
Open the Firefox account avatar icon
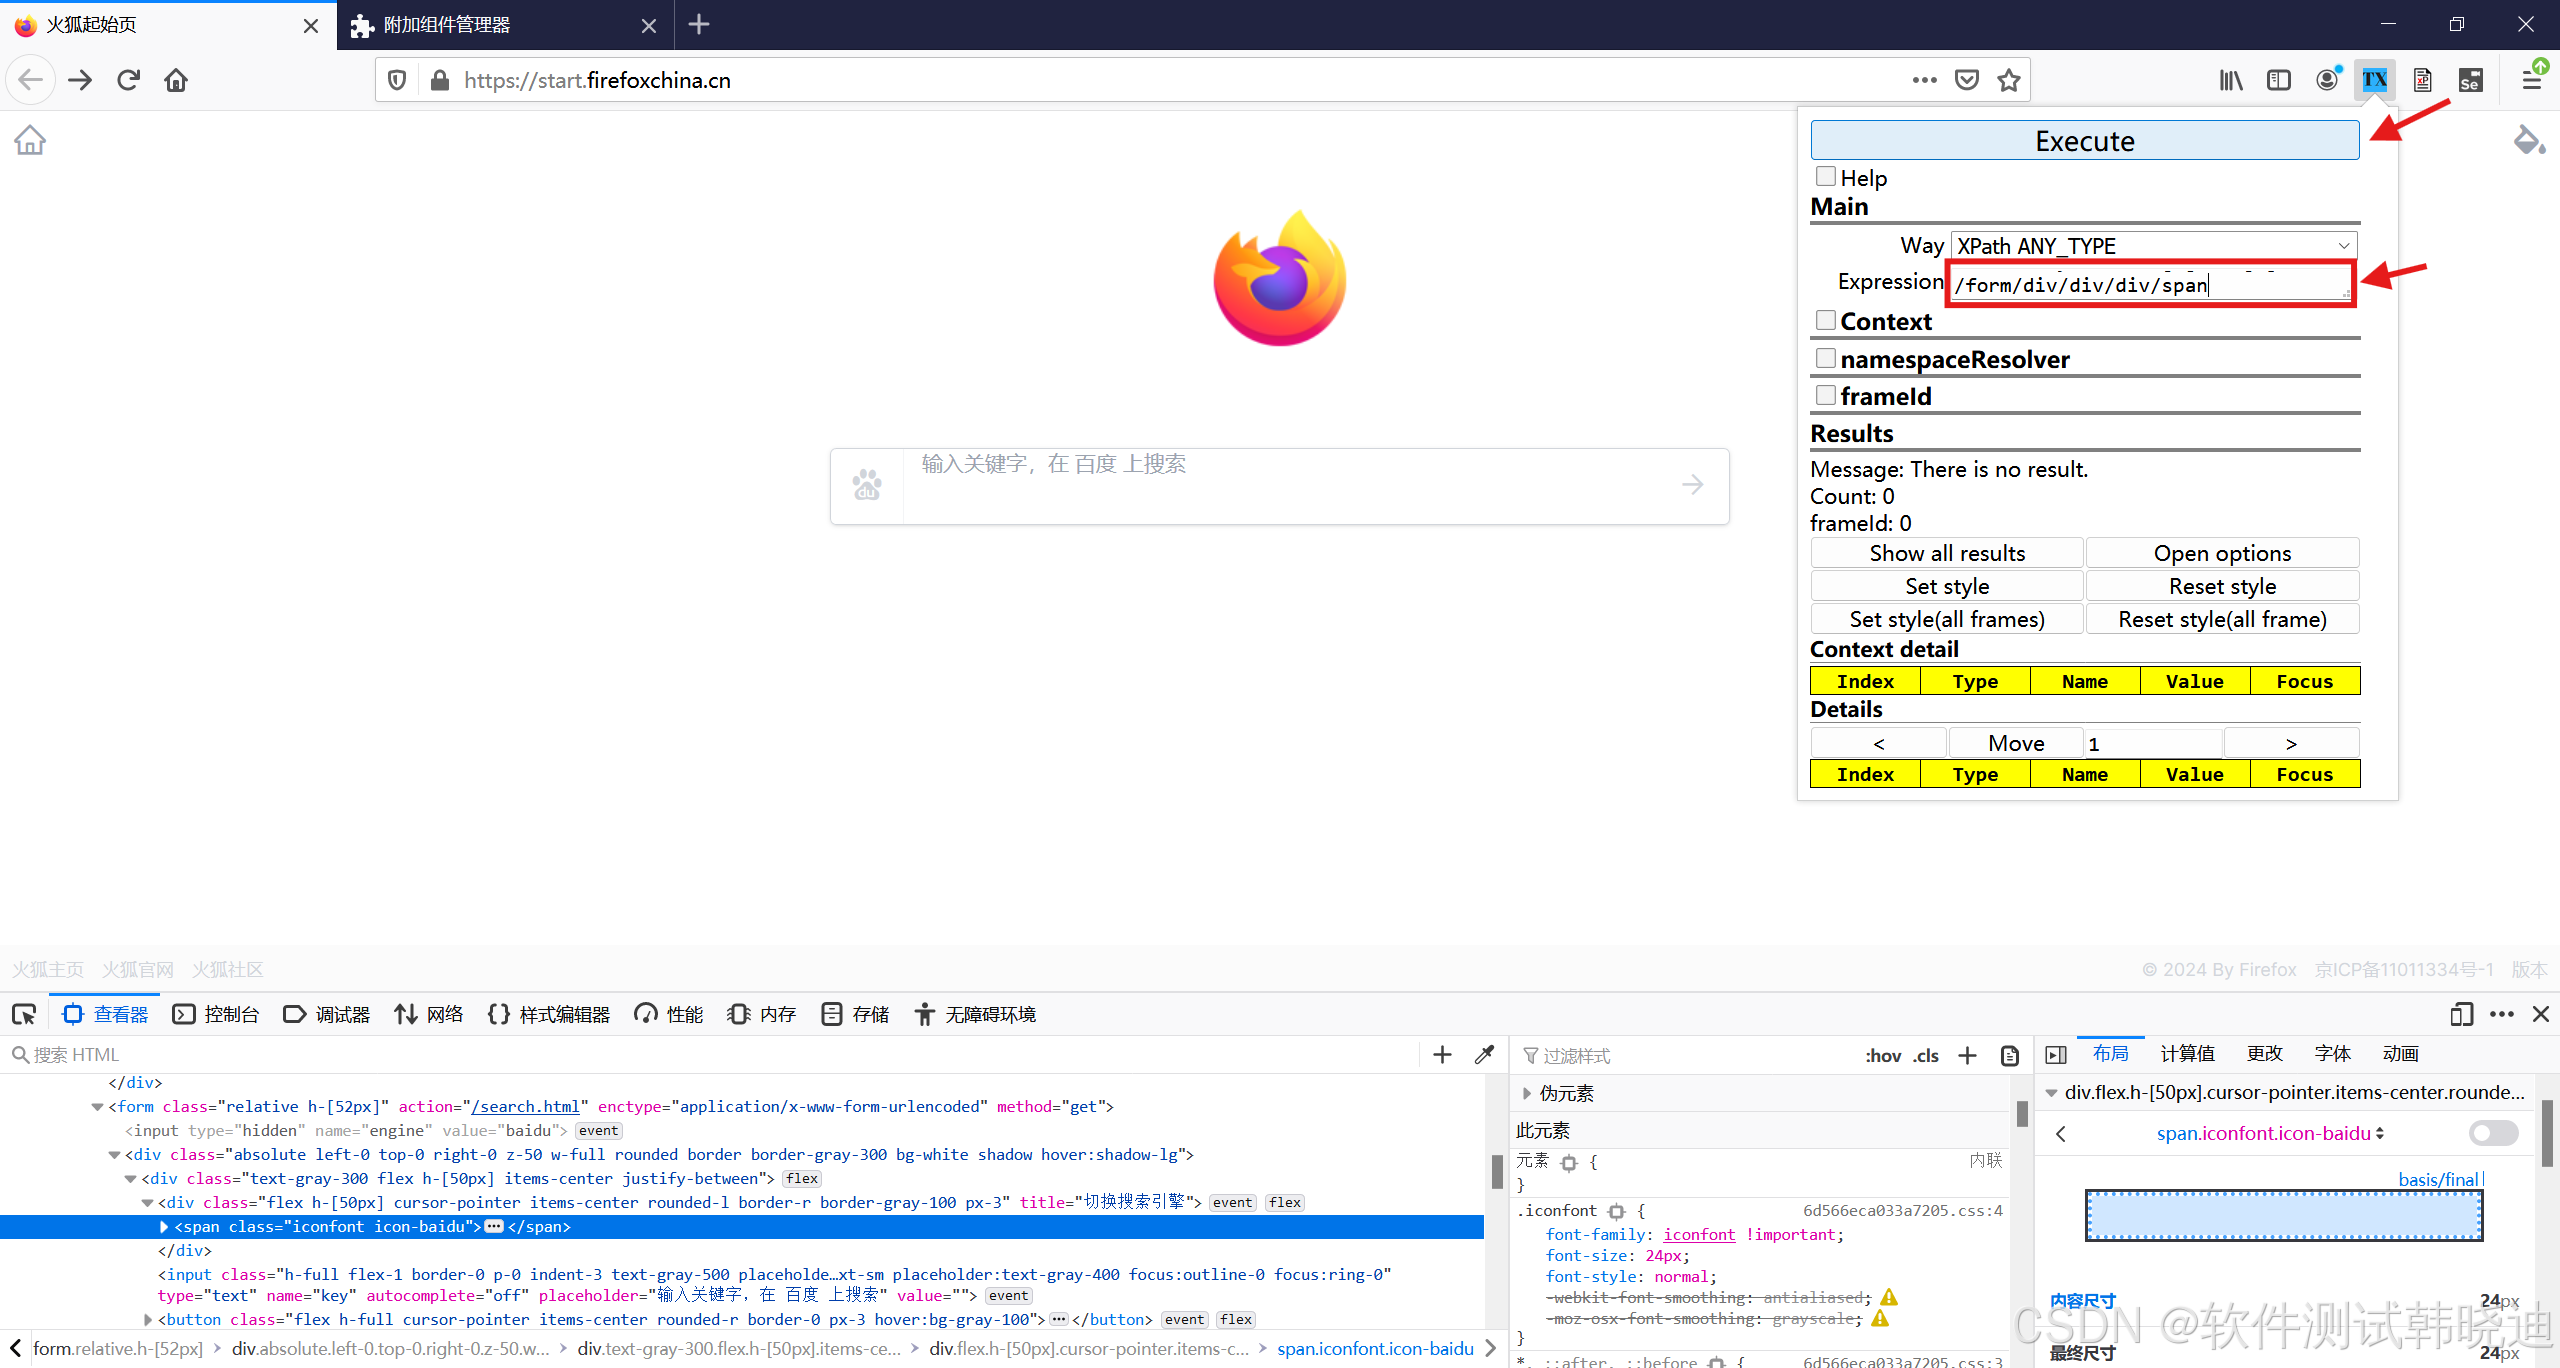click(x=2327, y=80)
